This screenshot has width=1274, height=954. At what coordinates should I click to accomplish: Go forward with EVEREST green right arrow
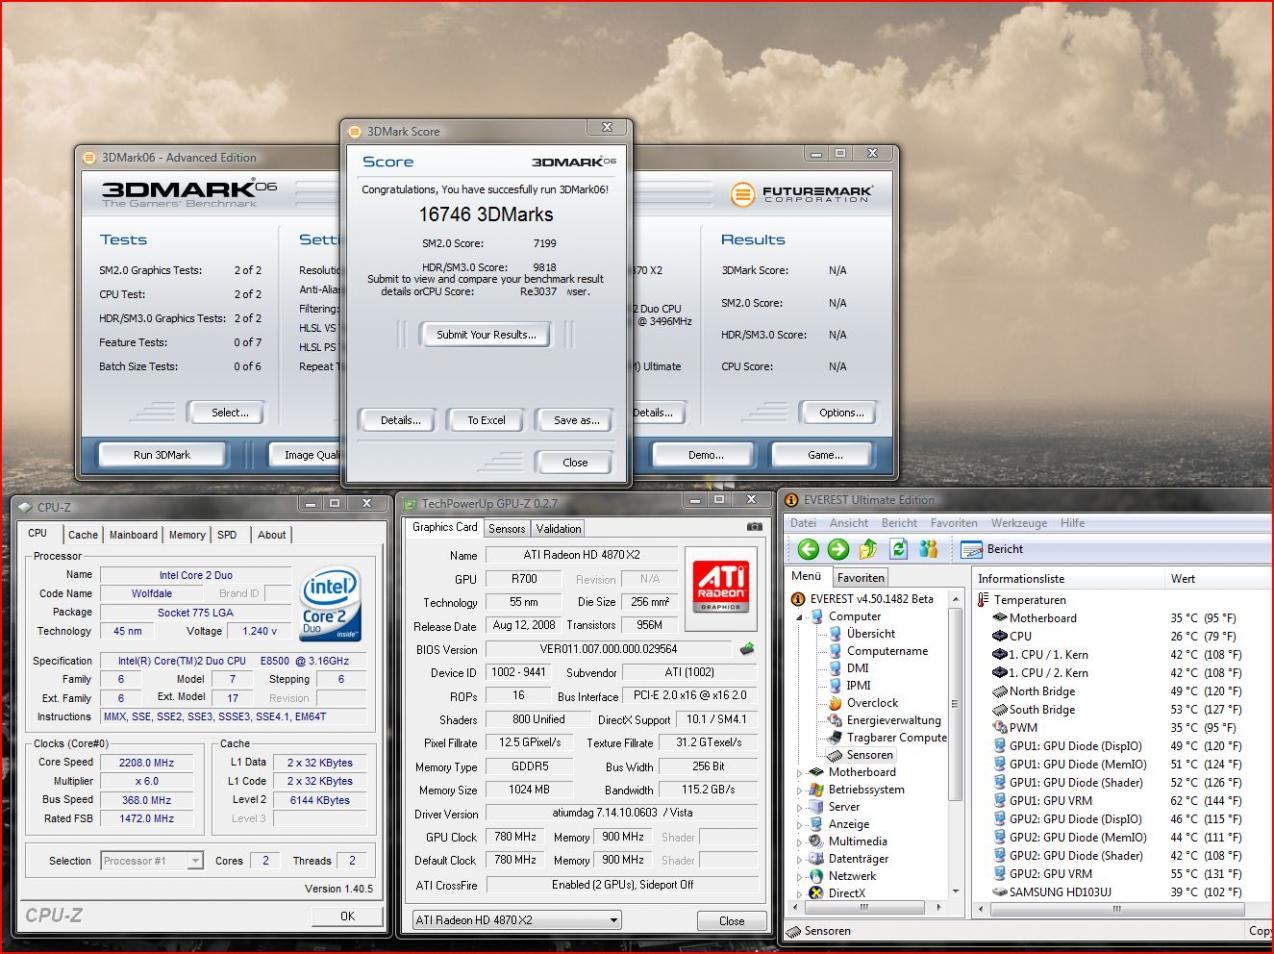(838, 549)
